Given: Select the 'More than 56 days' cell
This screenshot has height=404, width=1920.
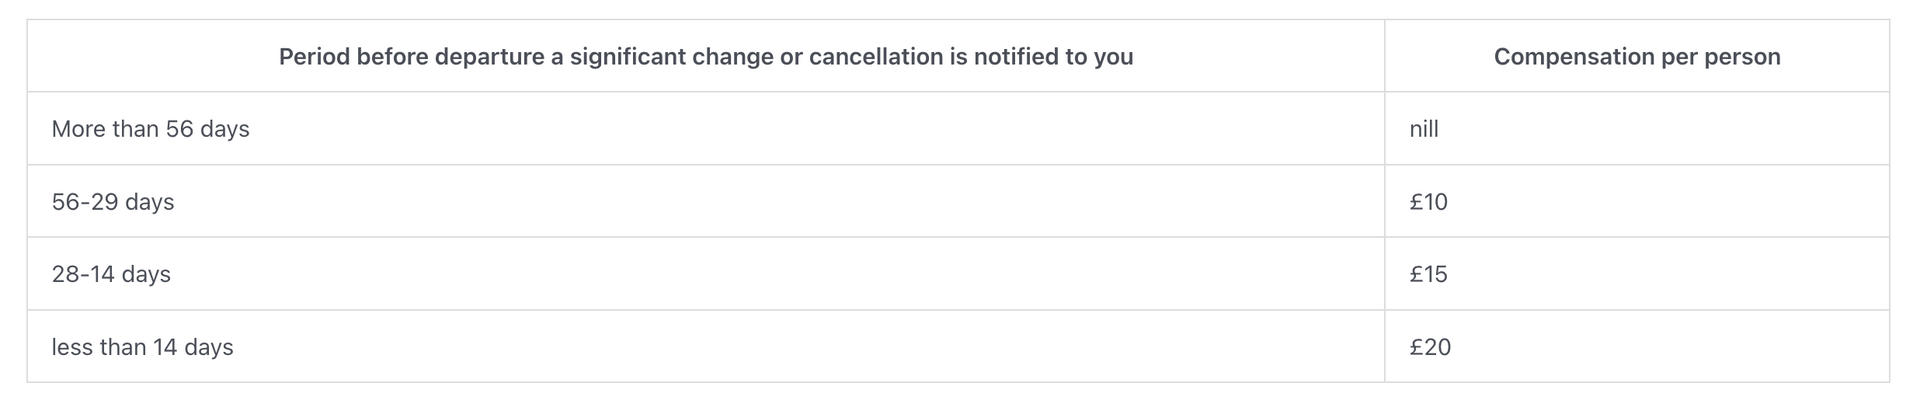Looking at the screenshot, I should tap(150, 129).
